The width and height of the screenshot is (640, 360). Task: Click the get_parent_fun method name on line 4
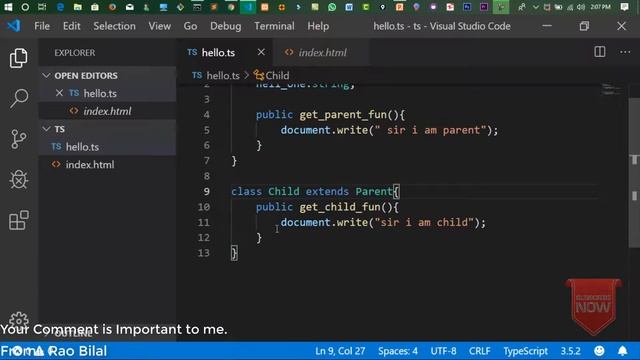(x=343, y=115)
